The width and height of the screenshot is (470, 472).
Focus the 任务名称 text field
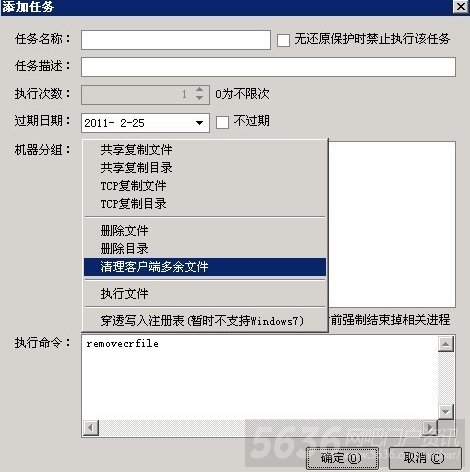point(176,40)
